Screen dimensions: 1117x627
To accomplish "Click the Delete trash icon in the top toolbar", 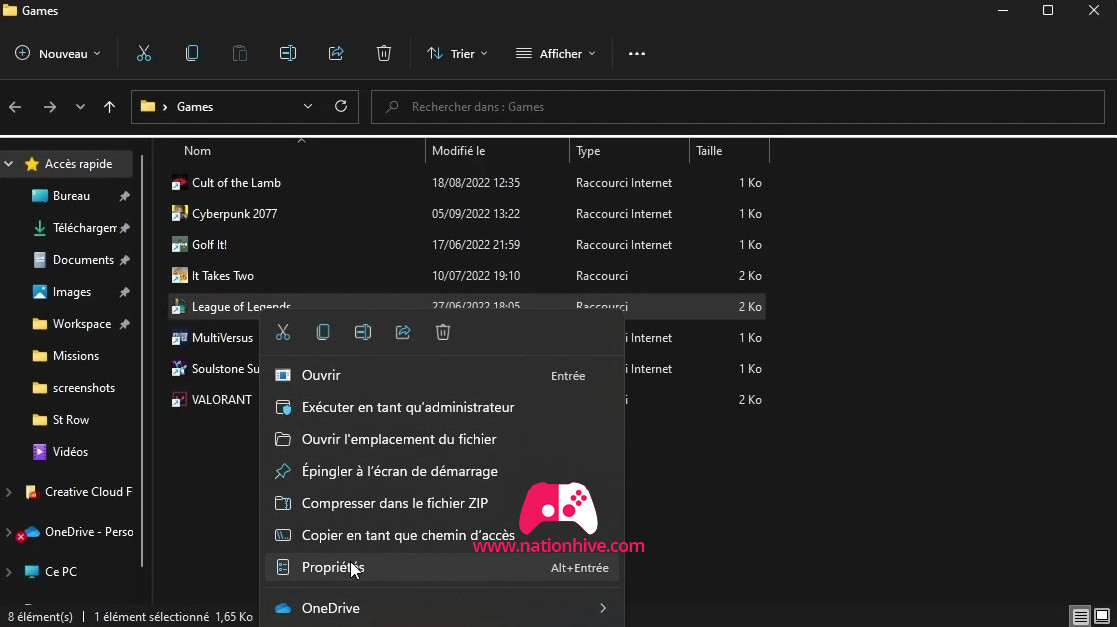I will tap(384, 53).
